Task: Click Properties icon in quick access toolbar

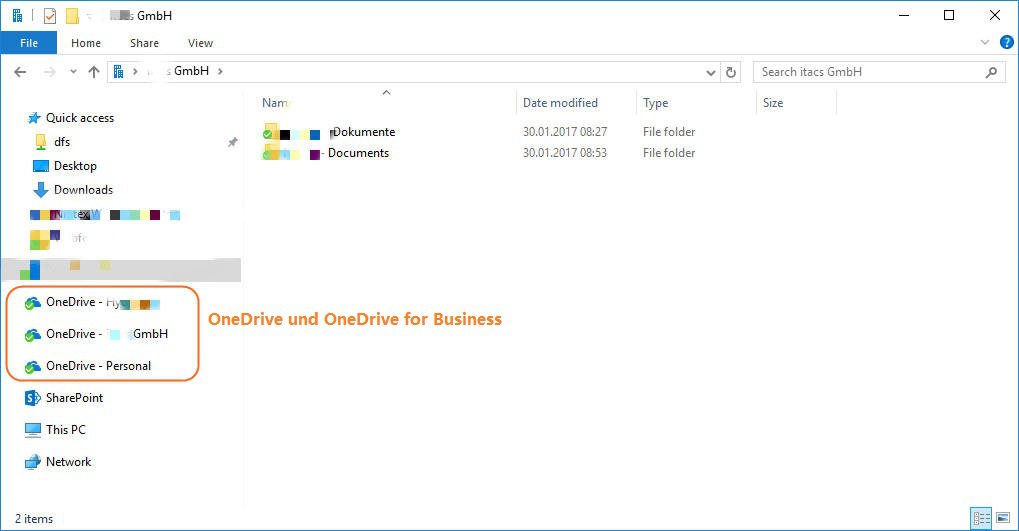Action: point(50,15)
